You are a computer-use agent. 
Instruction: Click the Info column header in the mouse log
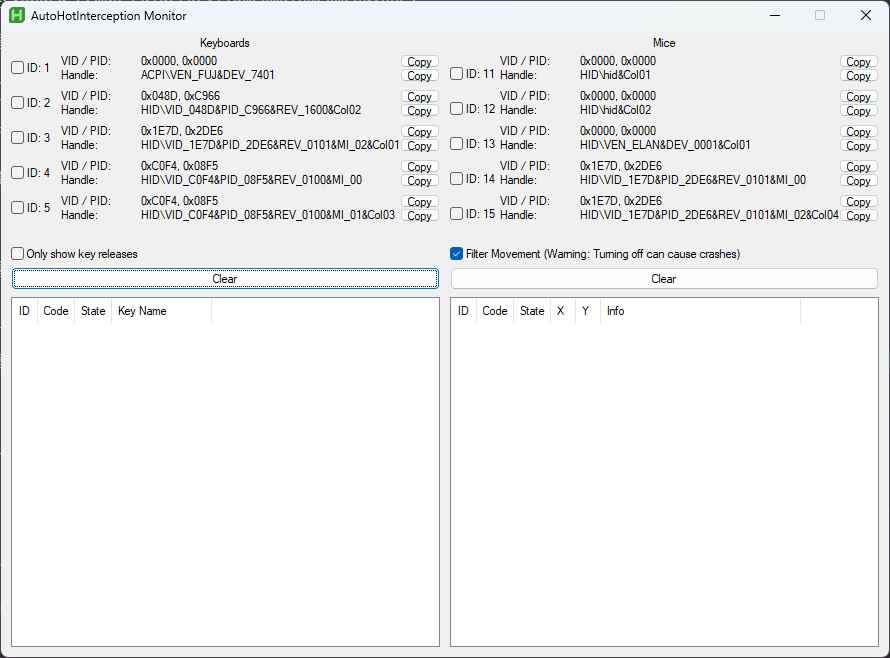pyautogui.click(x=615, y=311)
